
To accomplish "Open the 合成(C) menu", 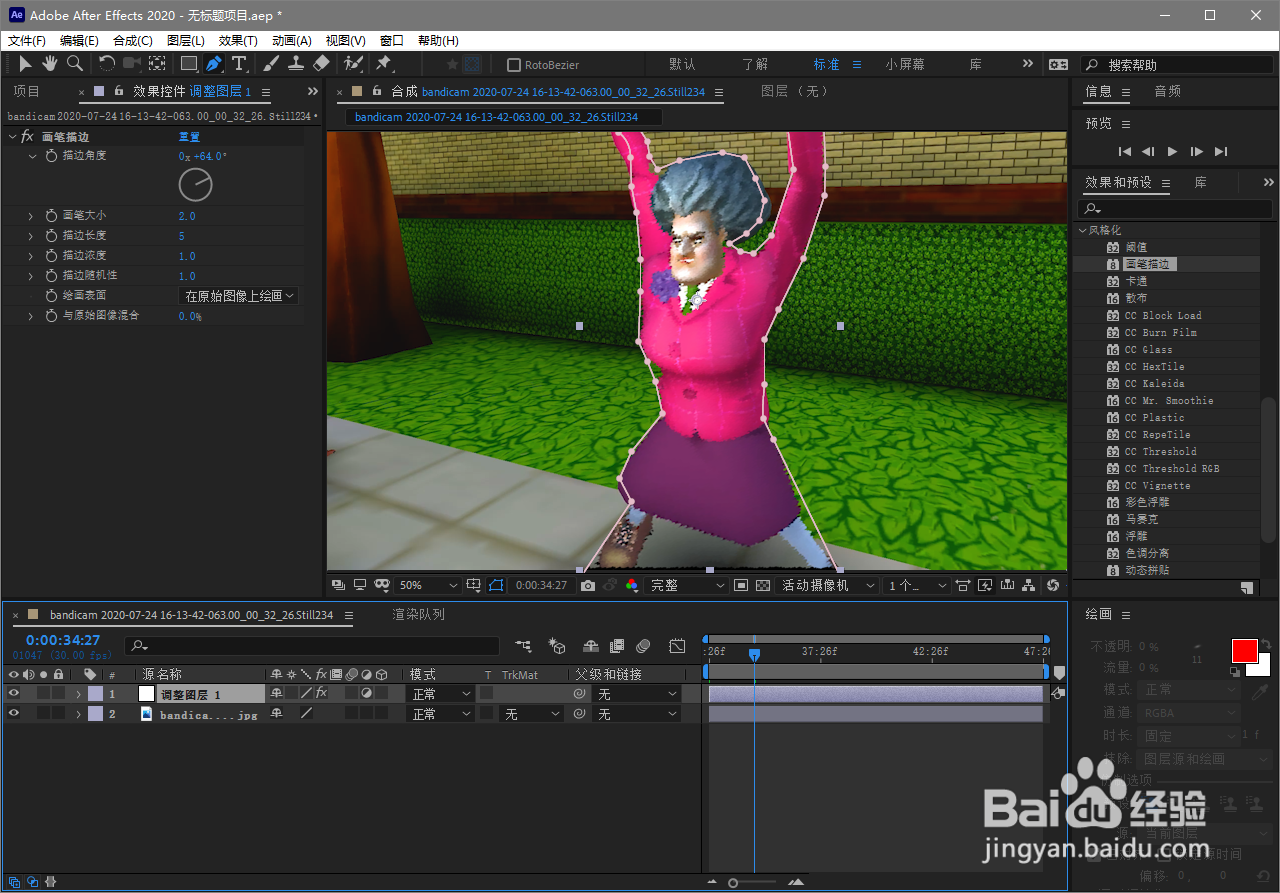I will (x=133, y=41).
